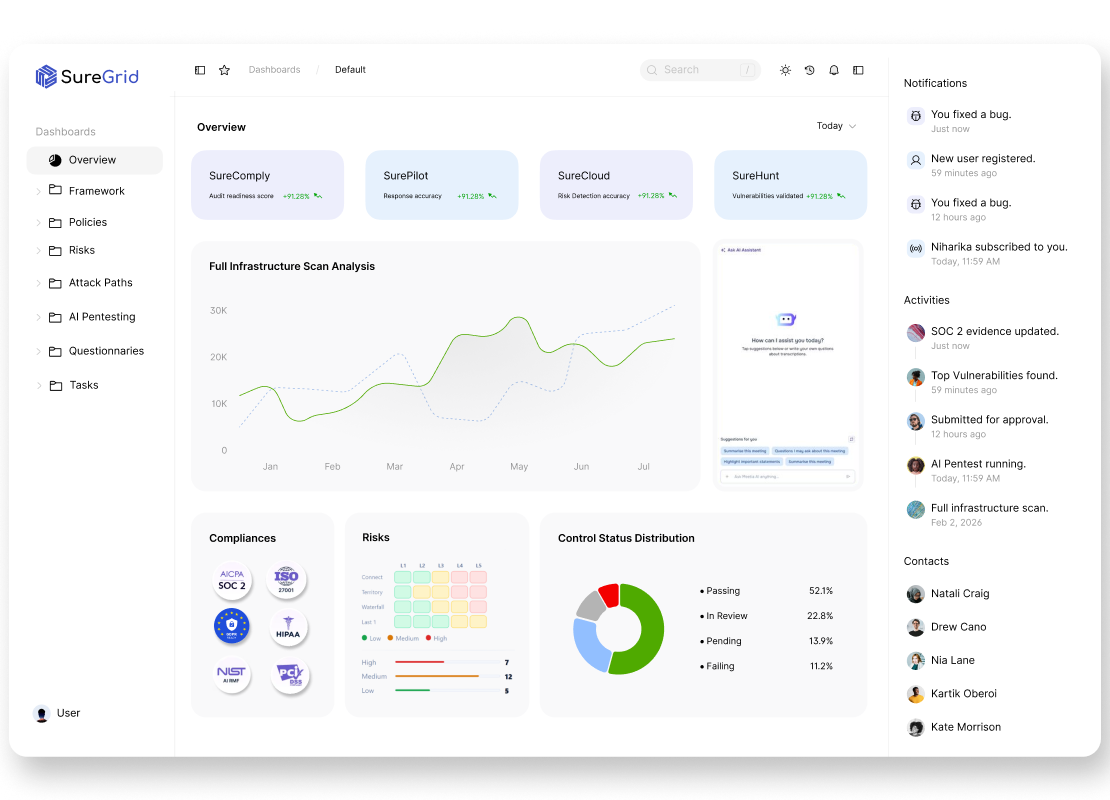Click 'Highlight important statements' suggestion
The image size is (1110, 800).
751,462
